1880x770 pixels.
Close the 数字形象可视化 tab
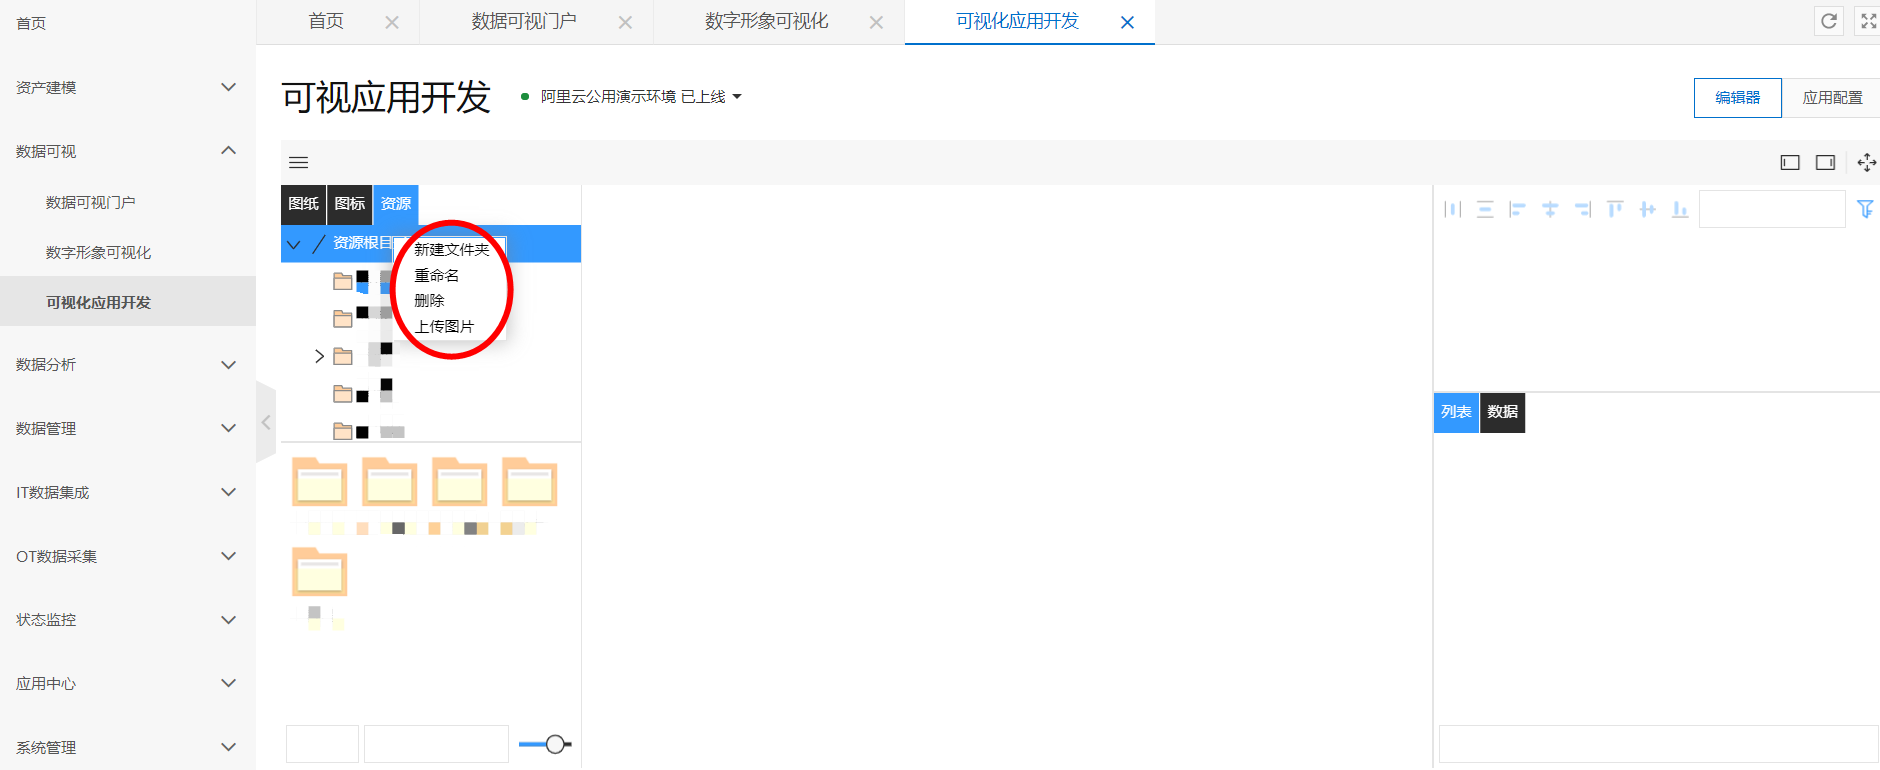pos(876,22)
